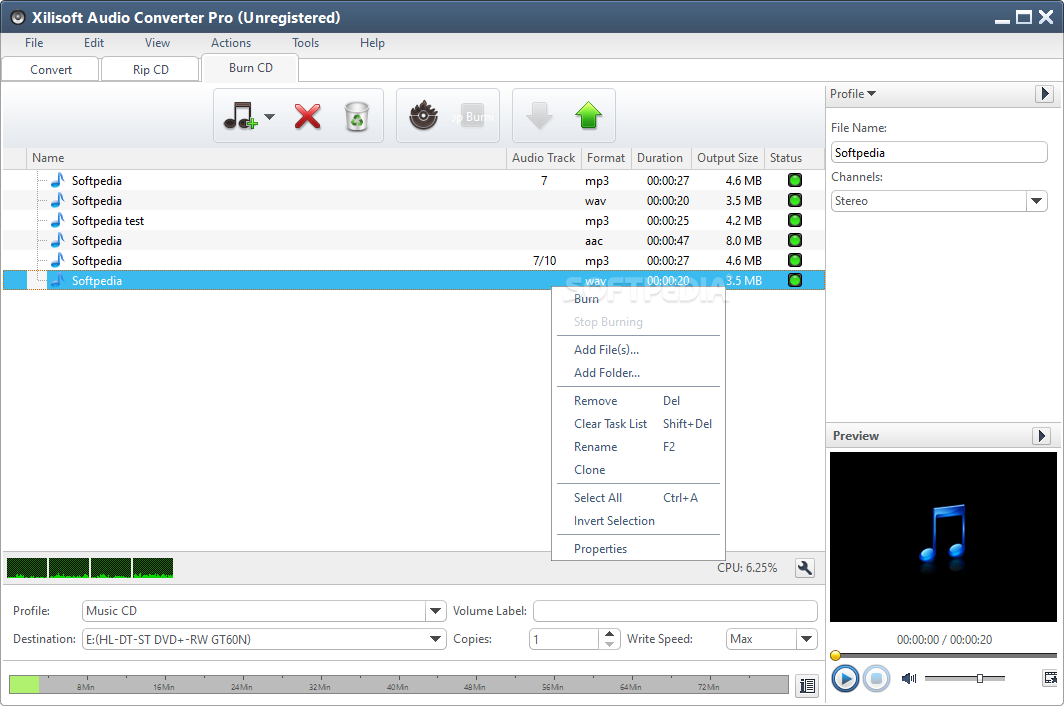The width and height of the screenshot is (1064, 706).
Task: Click the preview video thumbnail
Action: click(x=943, y=536)
